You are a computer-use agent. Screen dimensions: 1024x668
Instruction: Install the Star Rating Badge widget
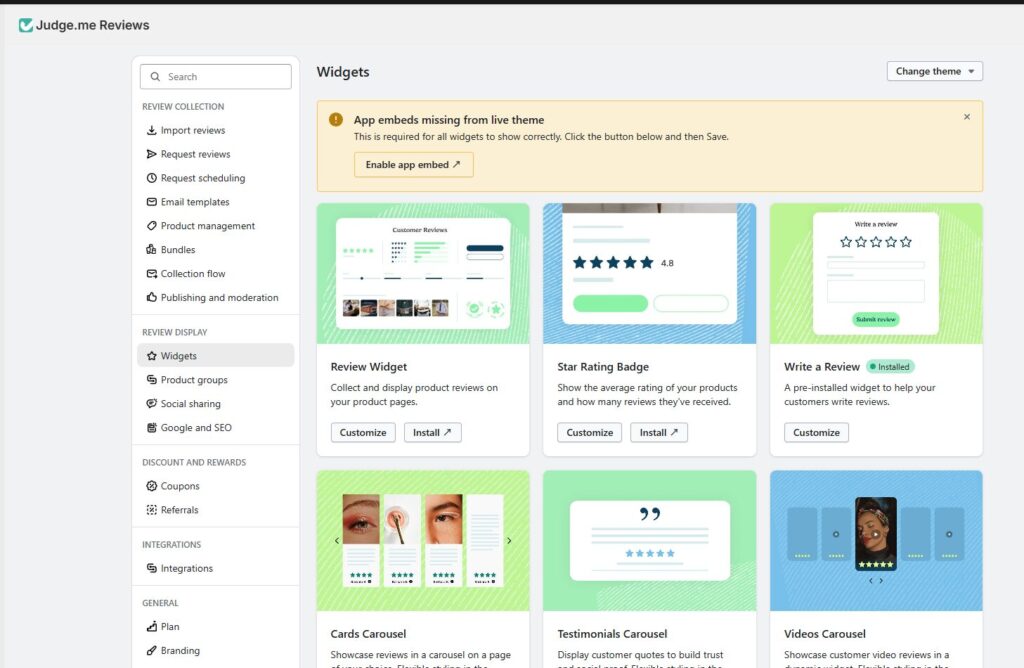click(x=659, y=433)
